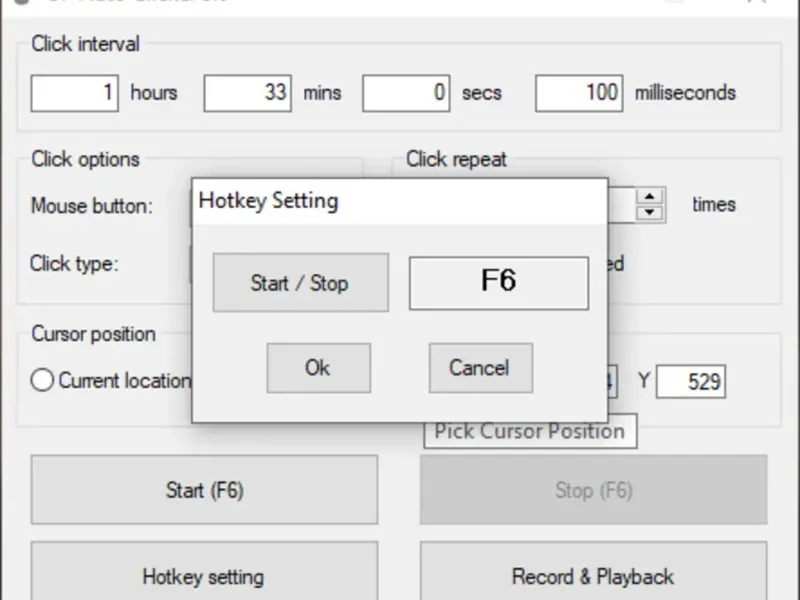
Task: Click the secs input field
Action: (x=406, y=93)
